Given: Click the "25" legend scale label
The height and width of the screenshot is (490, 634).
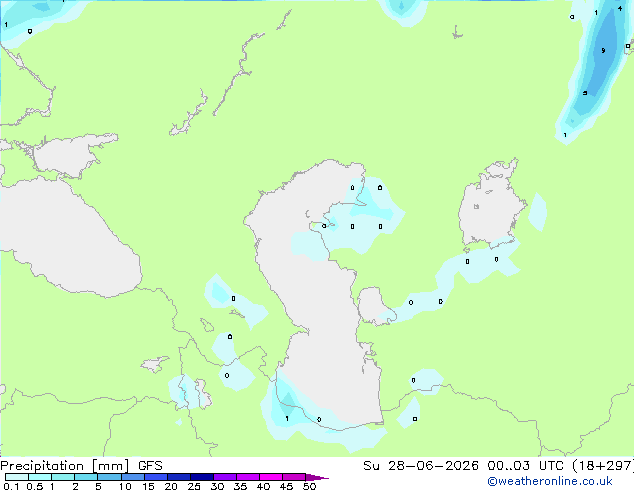Looking at the screenshot, I should (x=194, y=486).
